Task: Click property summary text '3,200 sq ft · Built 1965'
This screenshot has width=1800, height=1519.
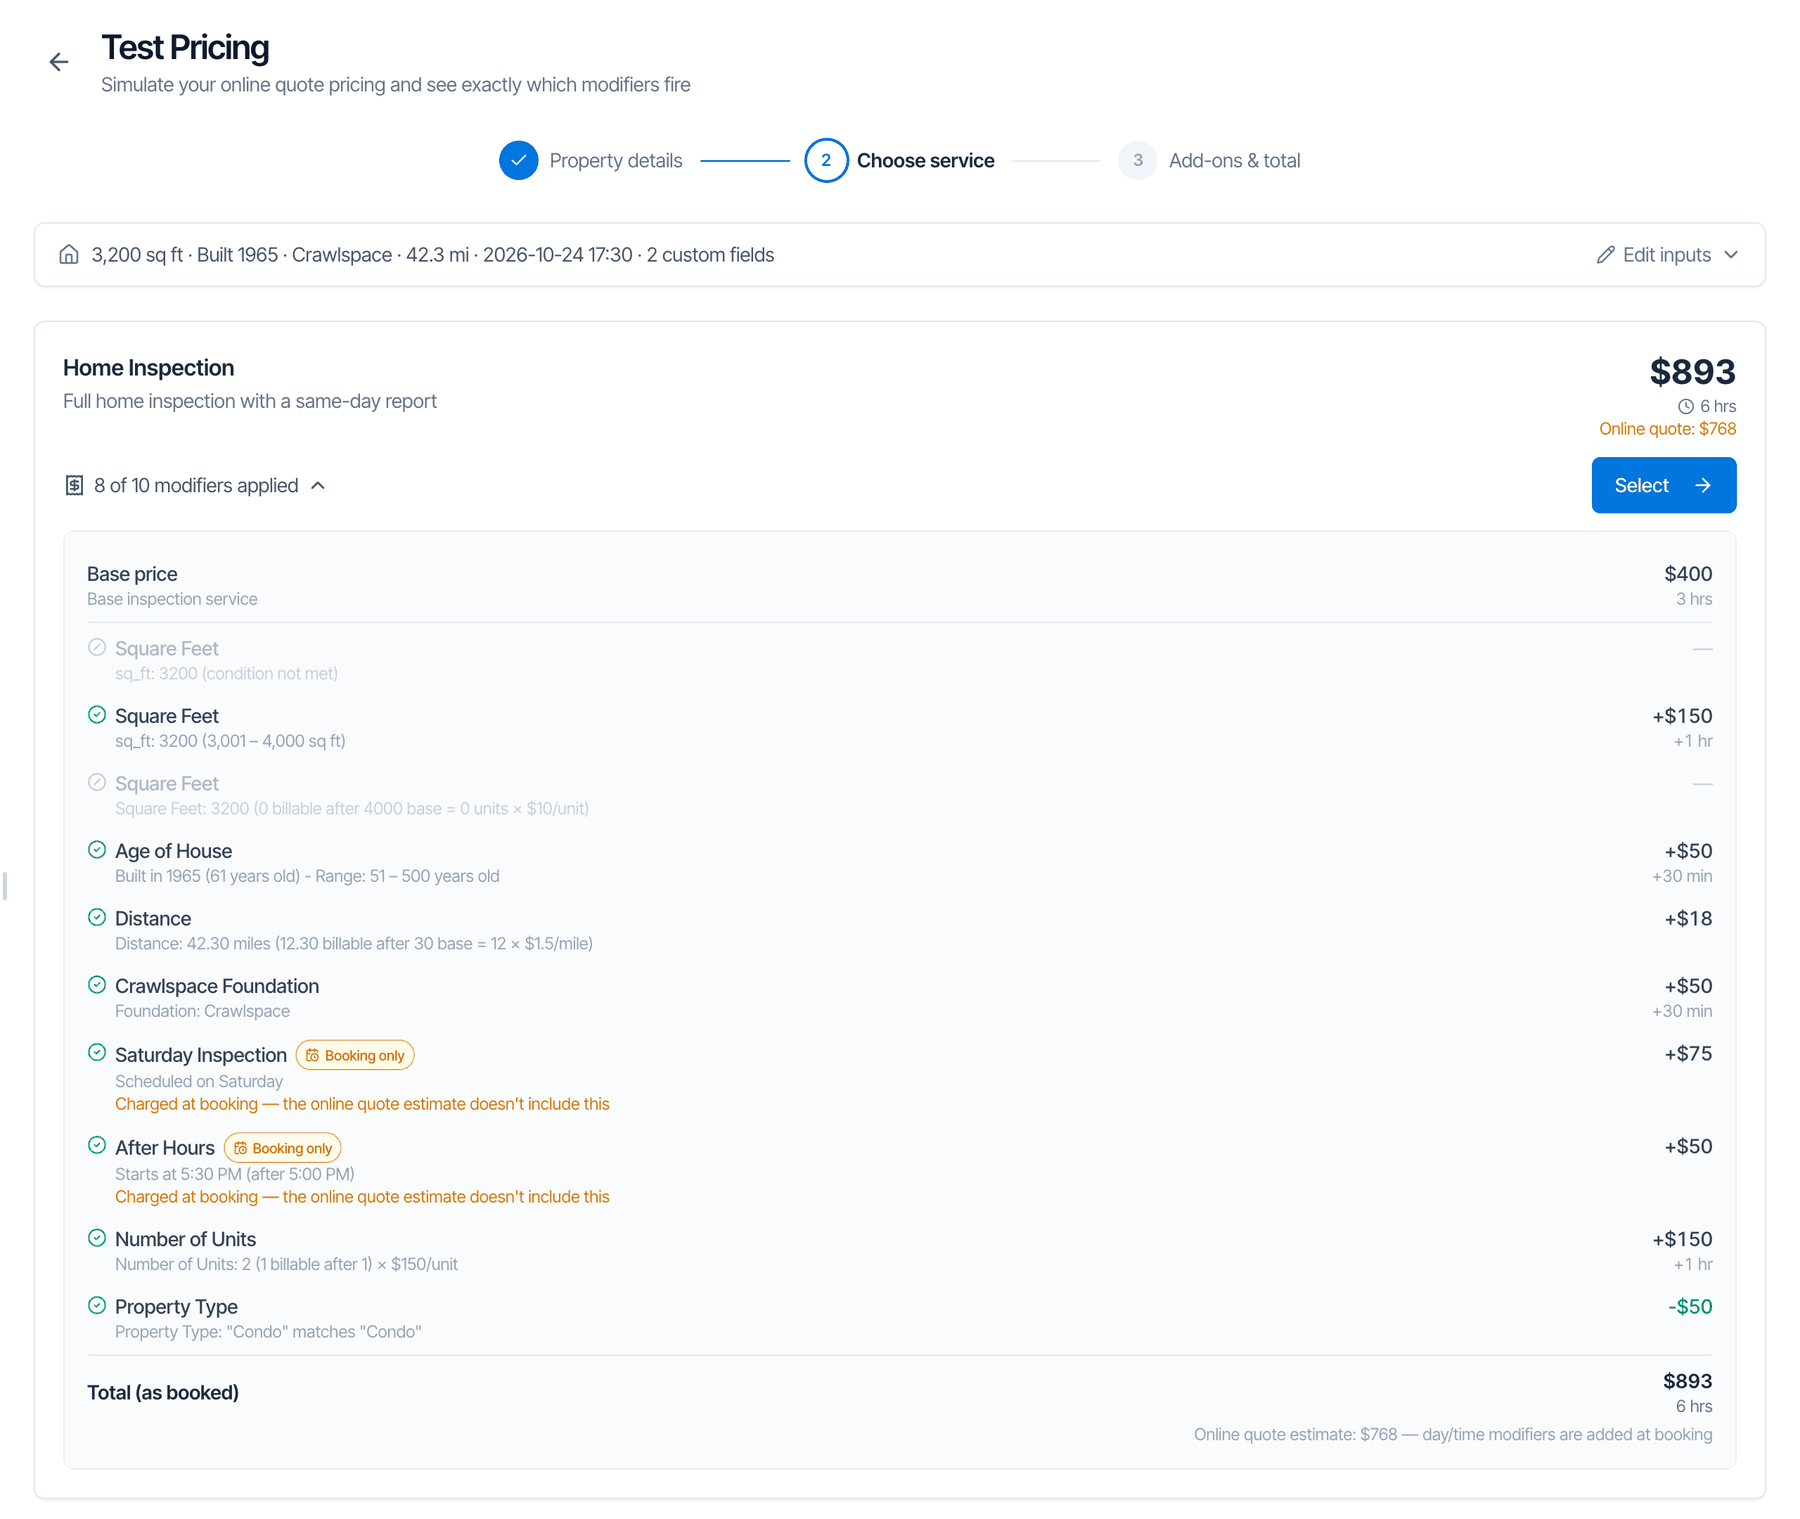Action: pos(185,255)
